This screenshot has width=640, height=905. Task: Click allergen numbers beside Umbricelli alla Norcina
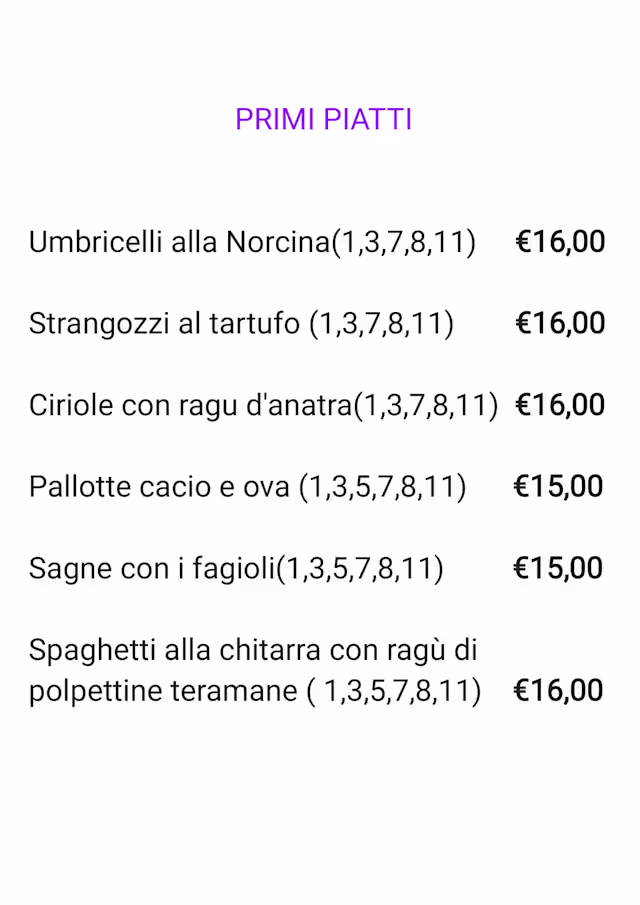click(403, 242)
